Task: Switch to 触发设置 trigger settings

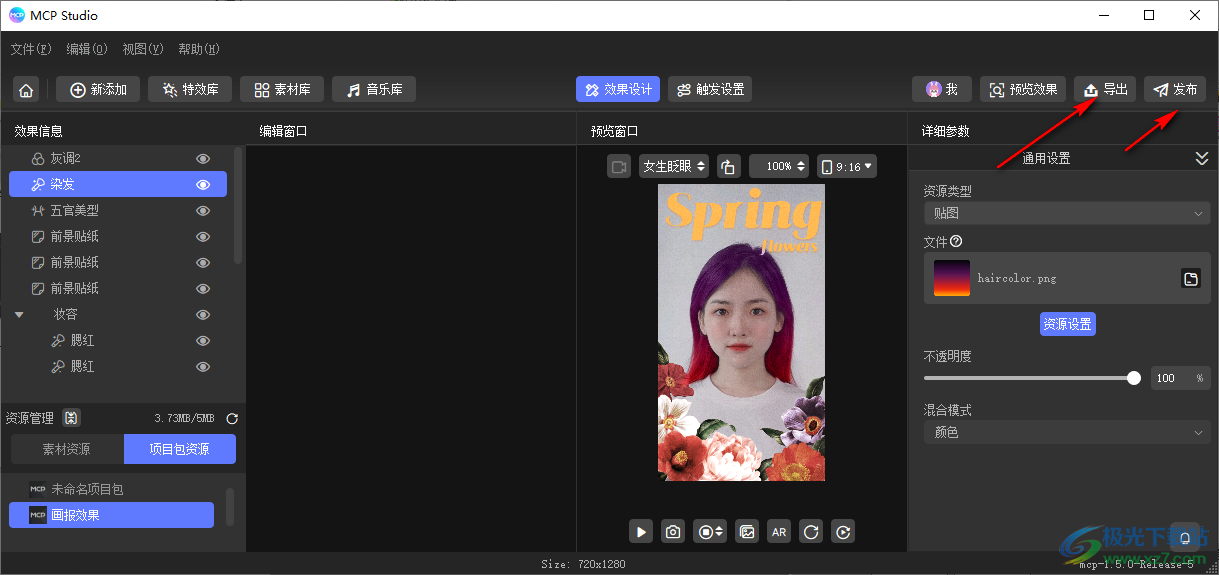Action: coord(709,90)
